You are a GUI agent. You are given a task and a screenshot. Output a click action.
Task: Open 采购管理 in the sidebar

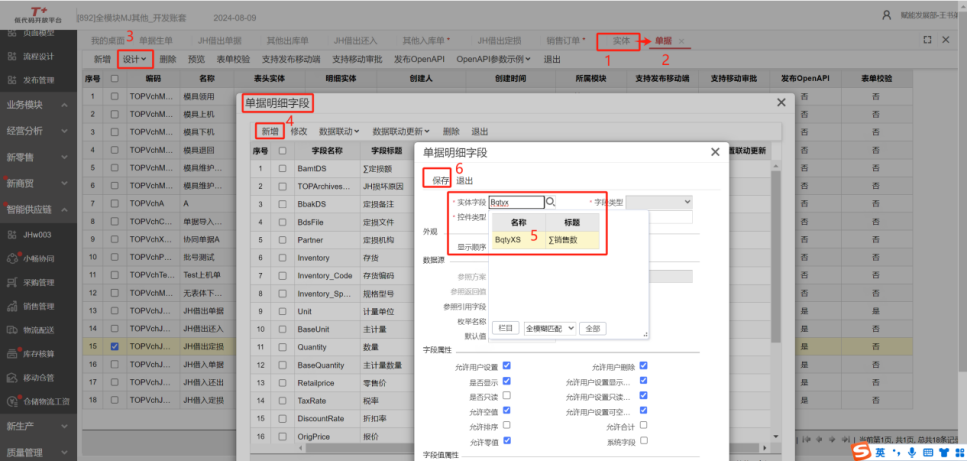click(x=39, y=282)
